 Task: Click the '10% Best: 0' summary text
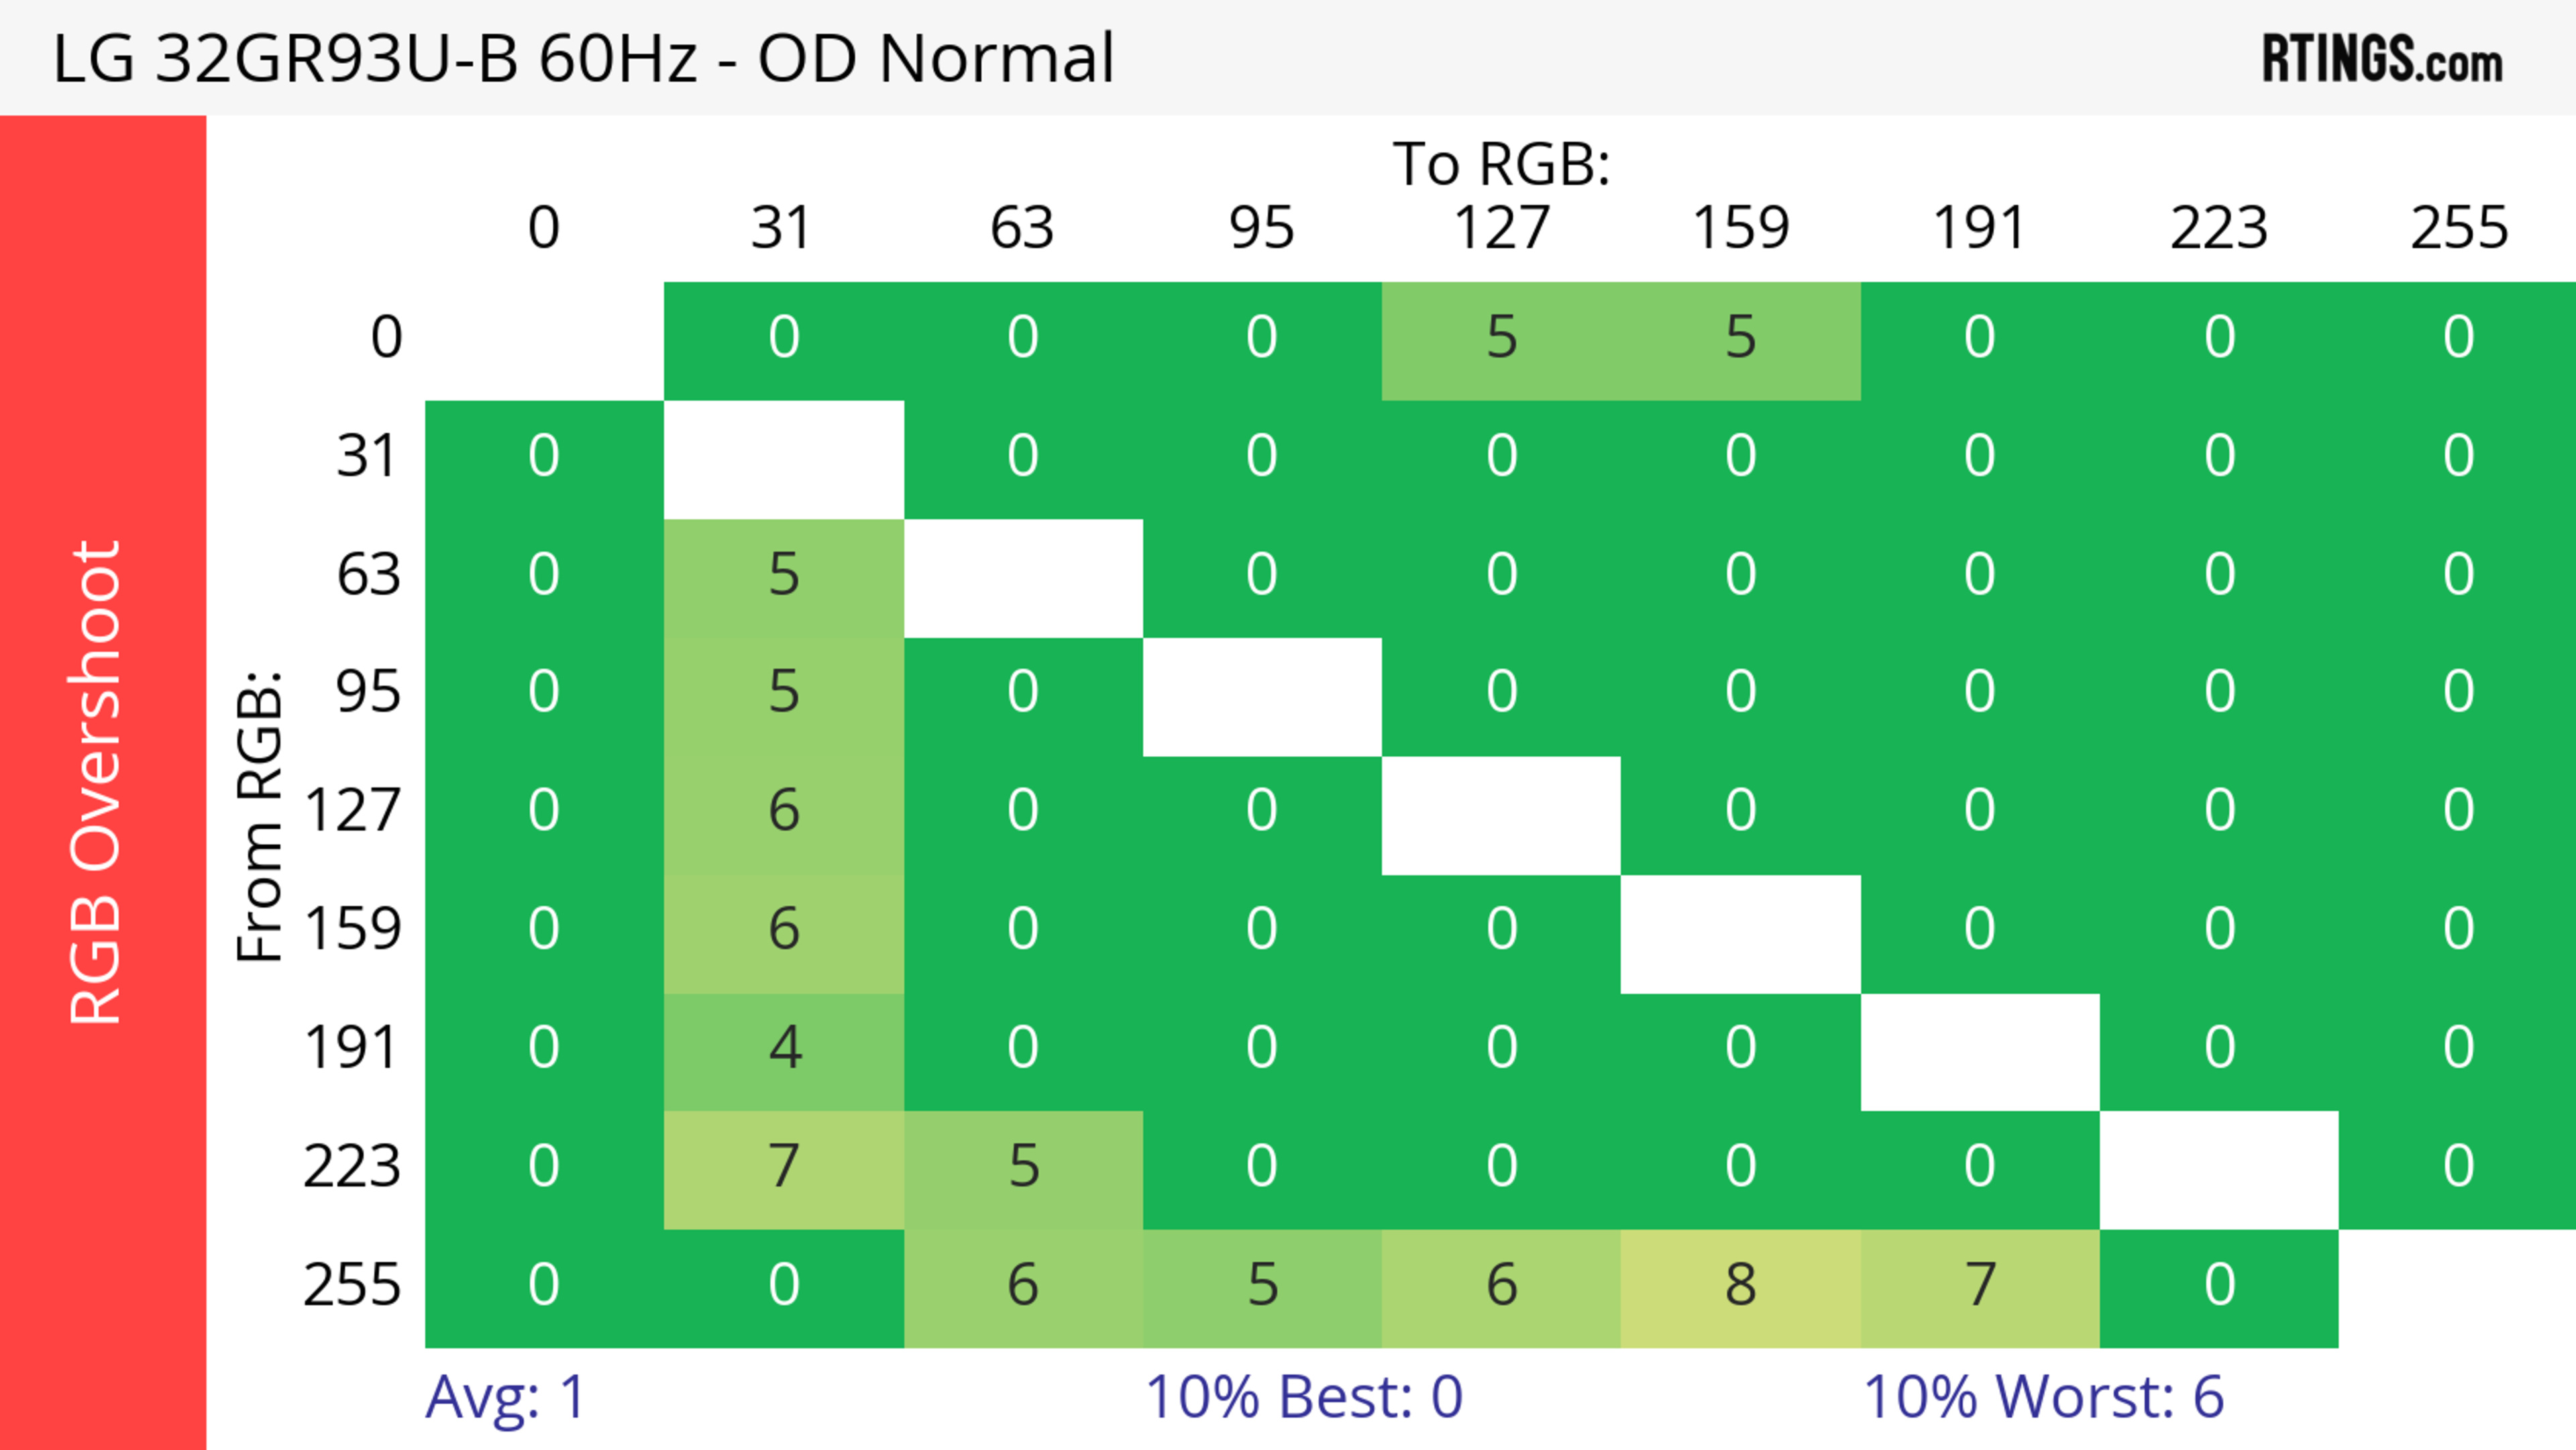[x=1304, y=1396]
